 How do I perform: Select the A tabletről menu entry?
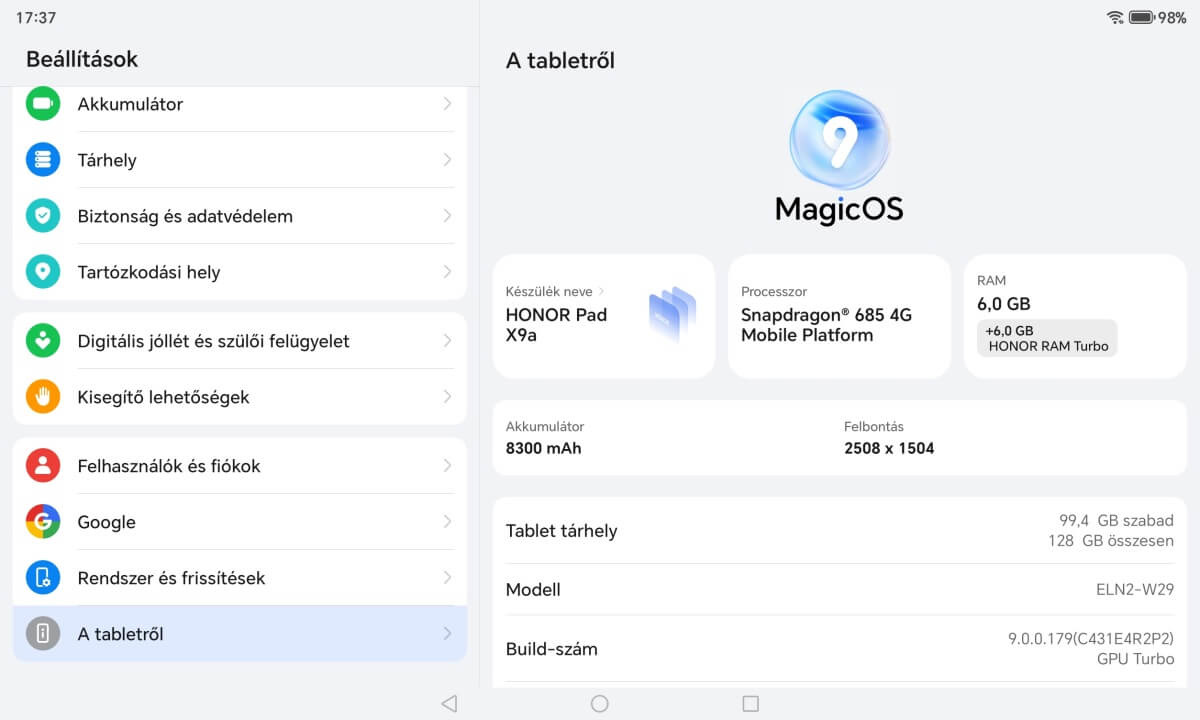point(240,634)
